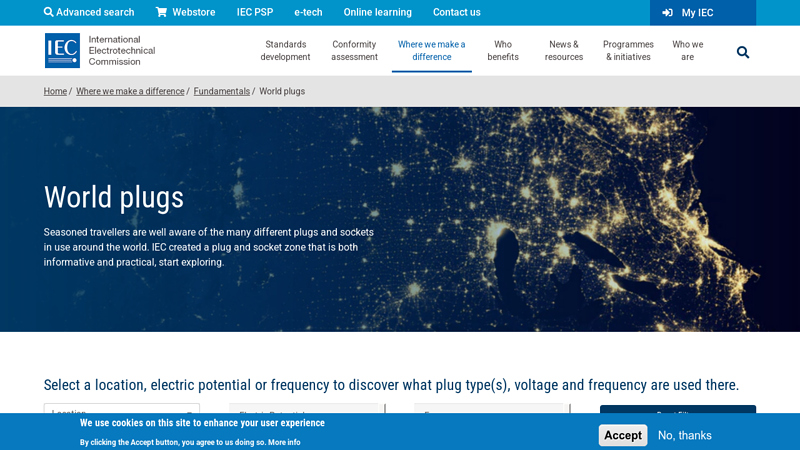
Task: Visit the e-tech link
Action: pyautogui.click(x=308, y=13)
